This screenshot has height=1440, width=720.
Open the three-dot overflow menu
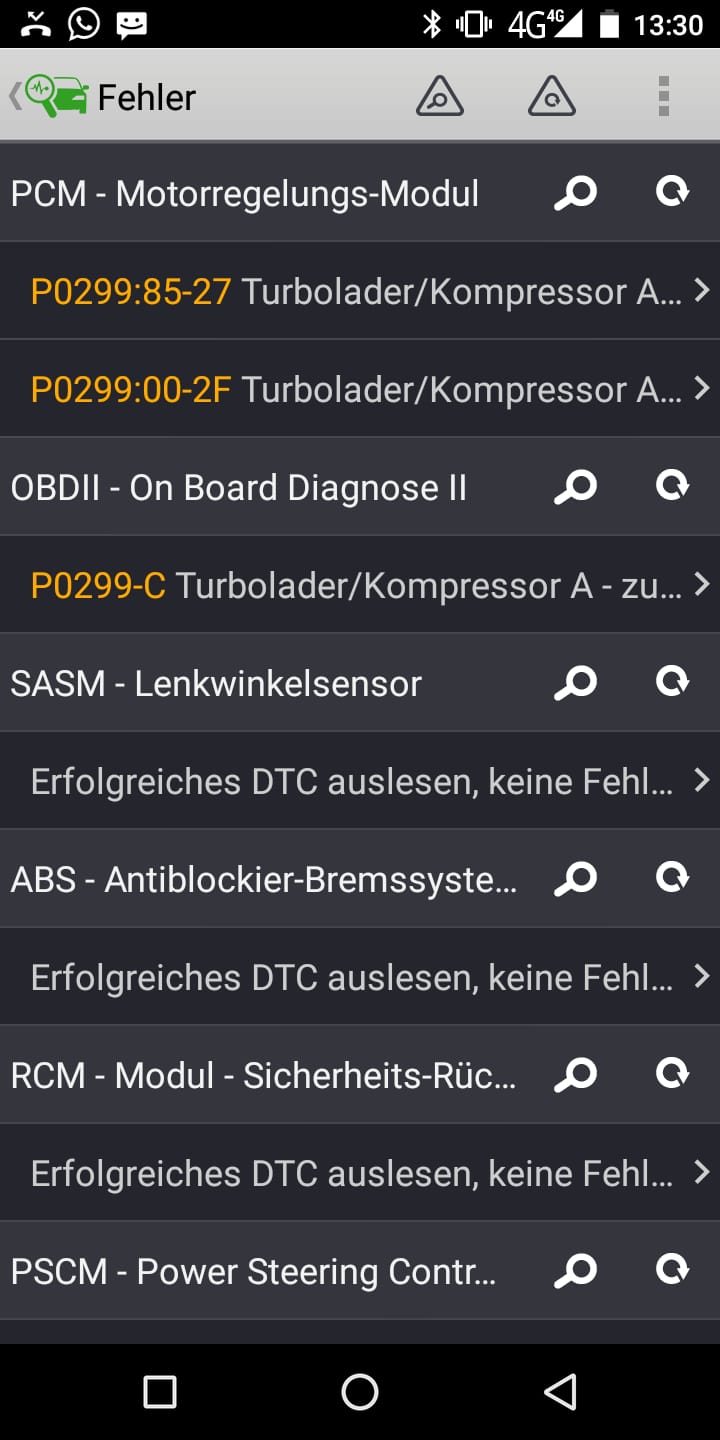pyautogui.click(x=663, y=97)
